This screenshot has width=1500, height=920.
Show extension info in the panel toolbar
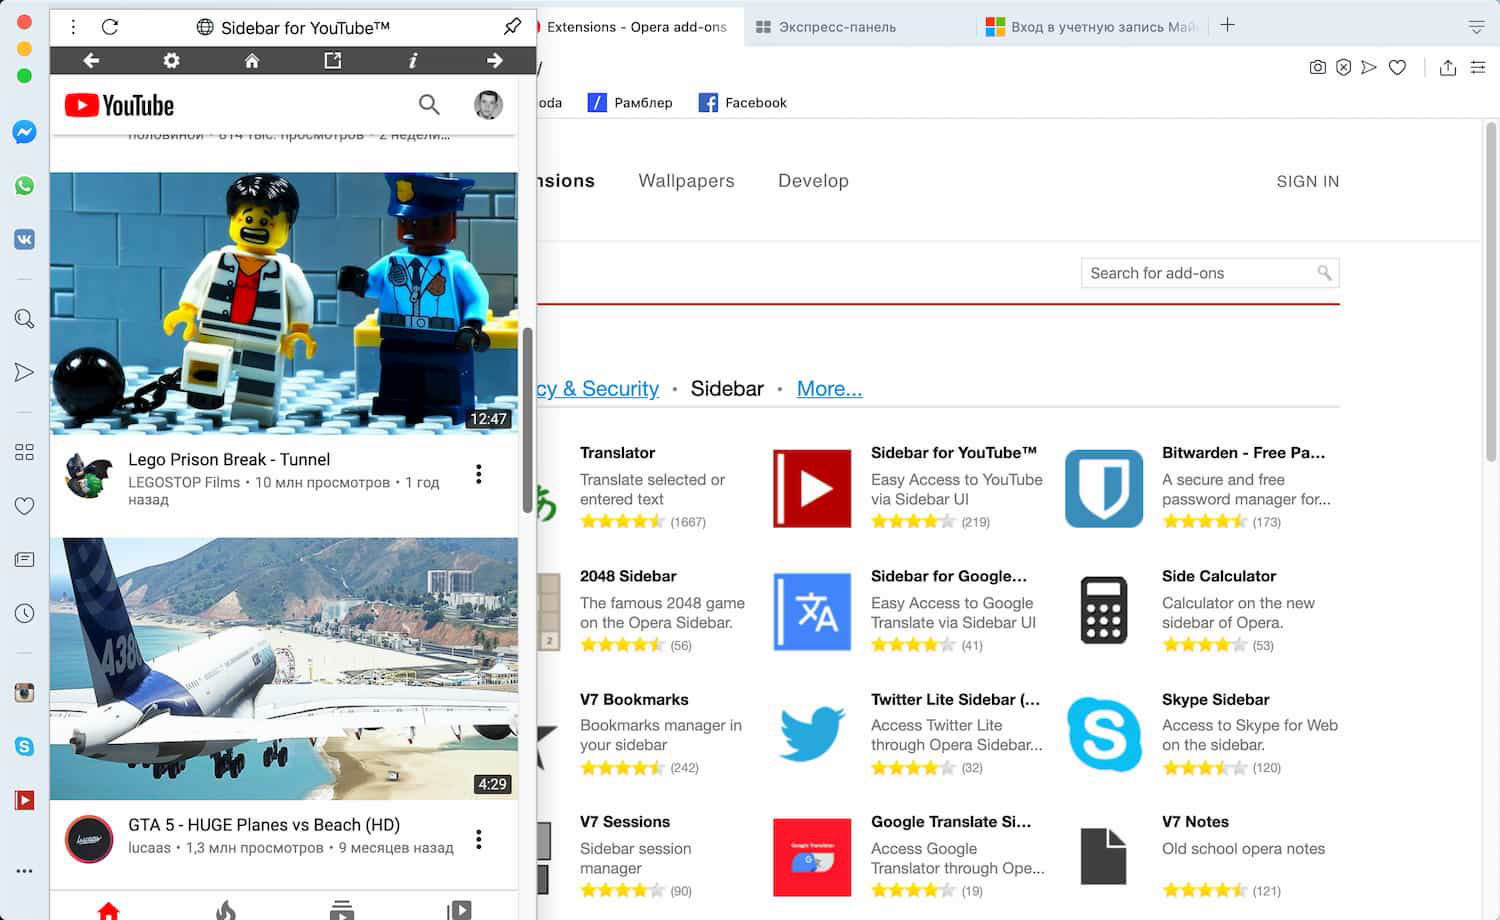tap(412, 61)
